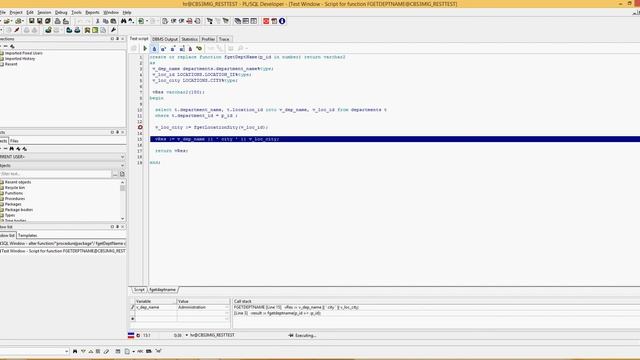Click the green Execute icon with dropdown in toolbar
The width and height of the screenshot is (640, 360).
click(x=141, y=21)
